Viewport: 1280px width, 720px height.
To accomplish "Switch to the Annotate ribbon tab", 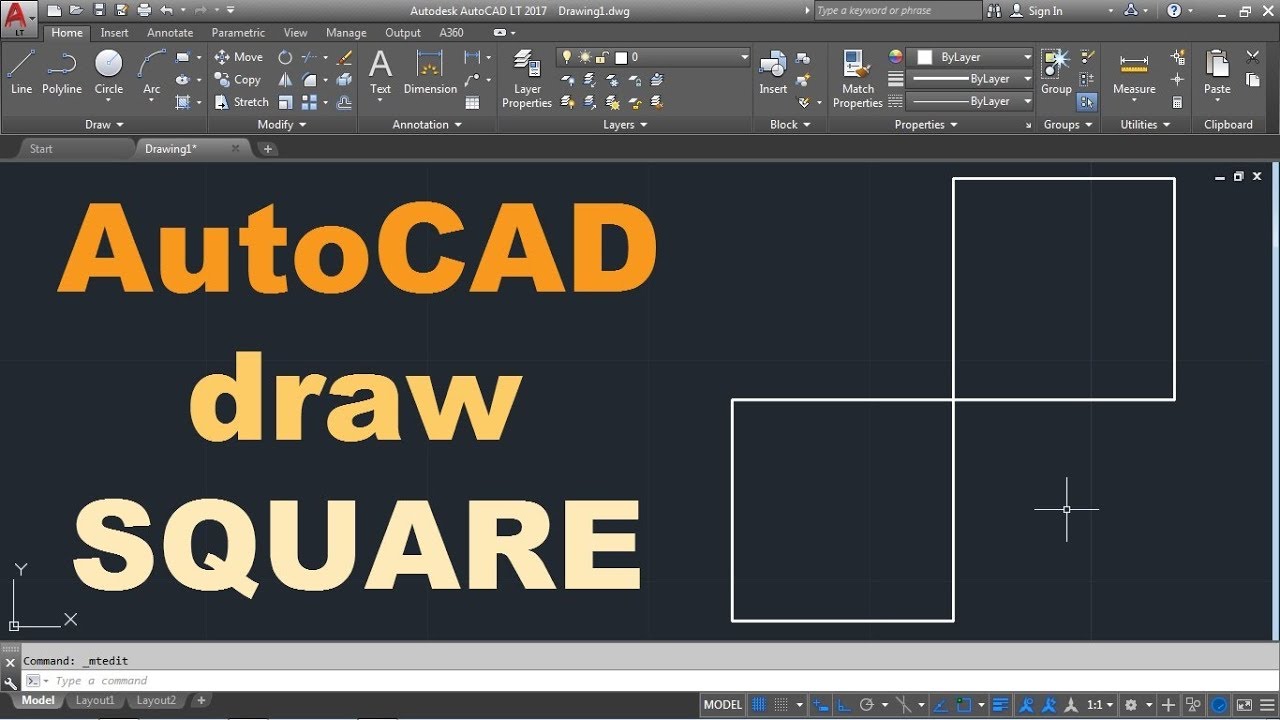I will coord(170,33).
